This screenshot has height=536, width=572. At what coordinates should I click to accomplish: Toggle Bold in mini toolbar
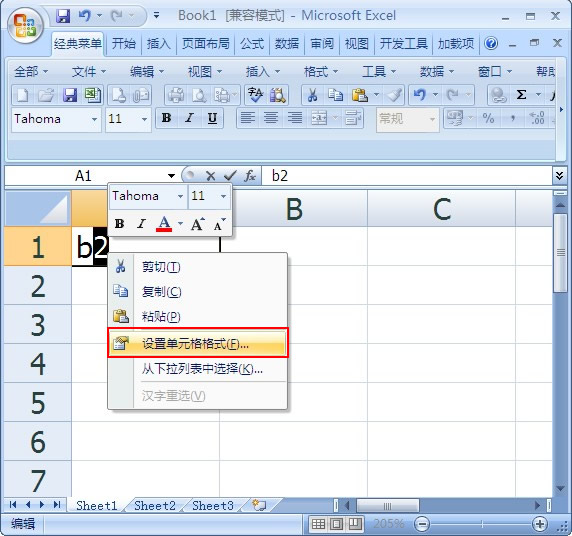click(x=119, y=223)
